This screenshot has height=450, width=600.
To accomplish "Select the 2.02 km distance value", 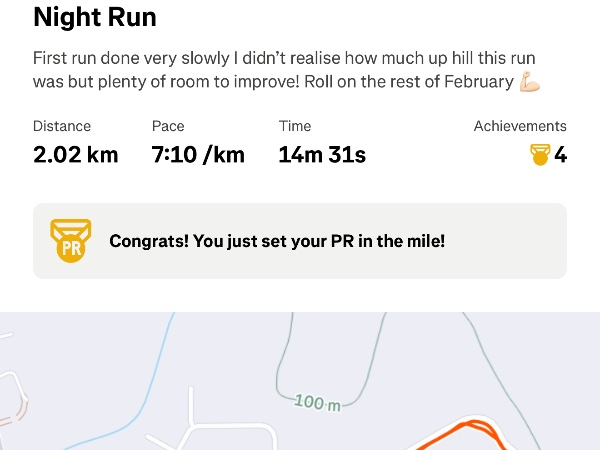I will (x=76, y=155).
